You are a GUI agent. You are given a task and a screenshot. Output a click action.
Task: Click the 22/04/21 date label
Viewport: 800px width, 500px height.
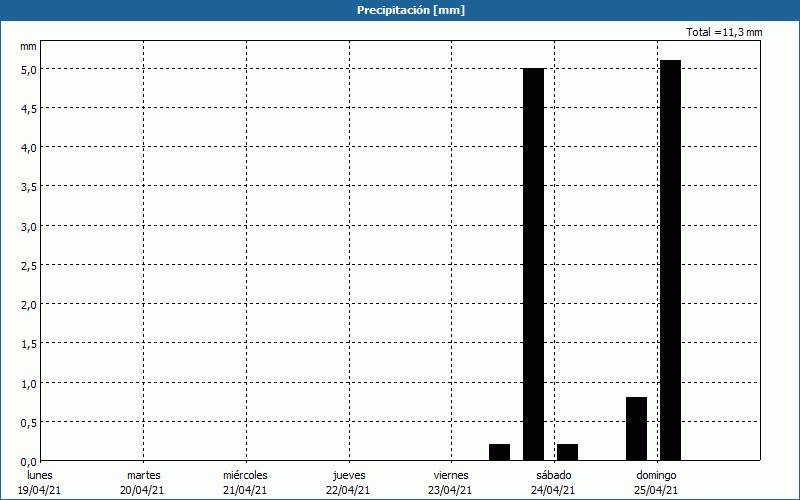[x=348, y=490]
